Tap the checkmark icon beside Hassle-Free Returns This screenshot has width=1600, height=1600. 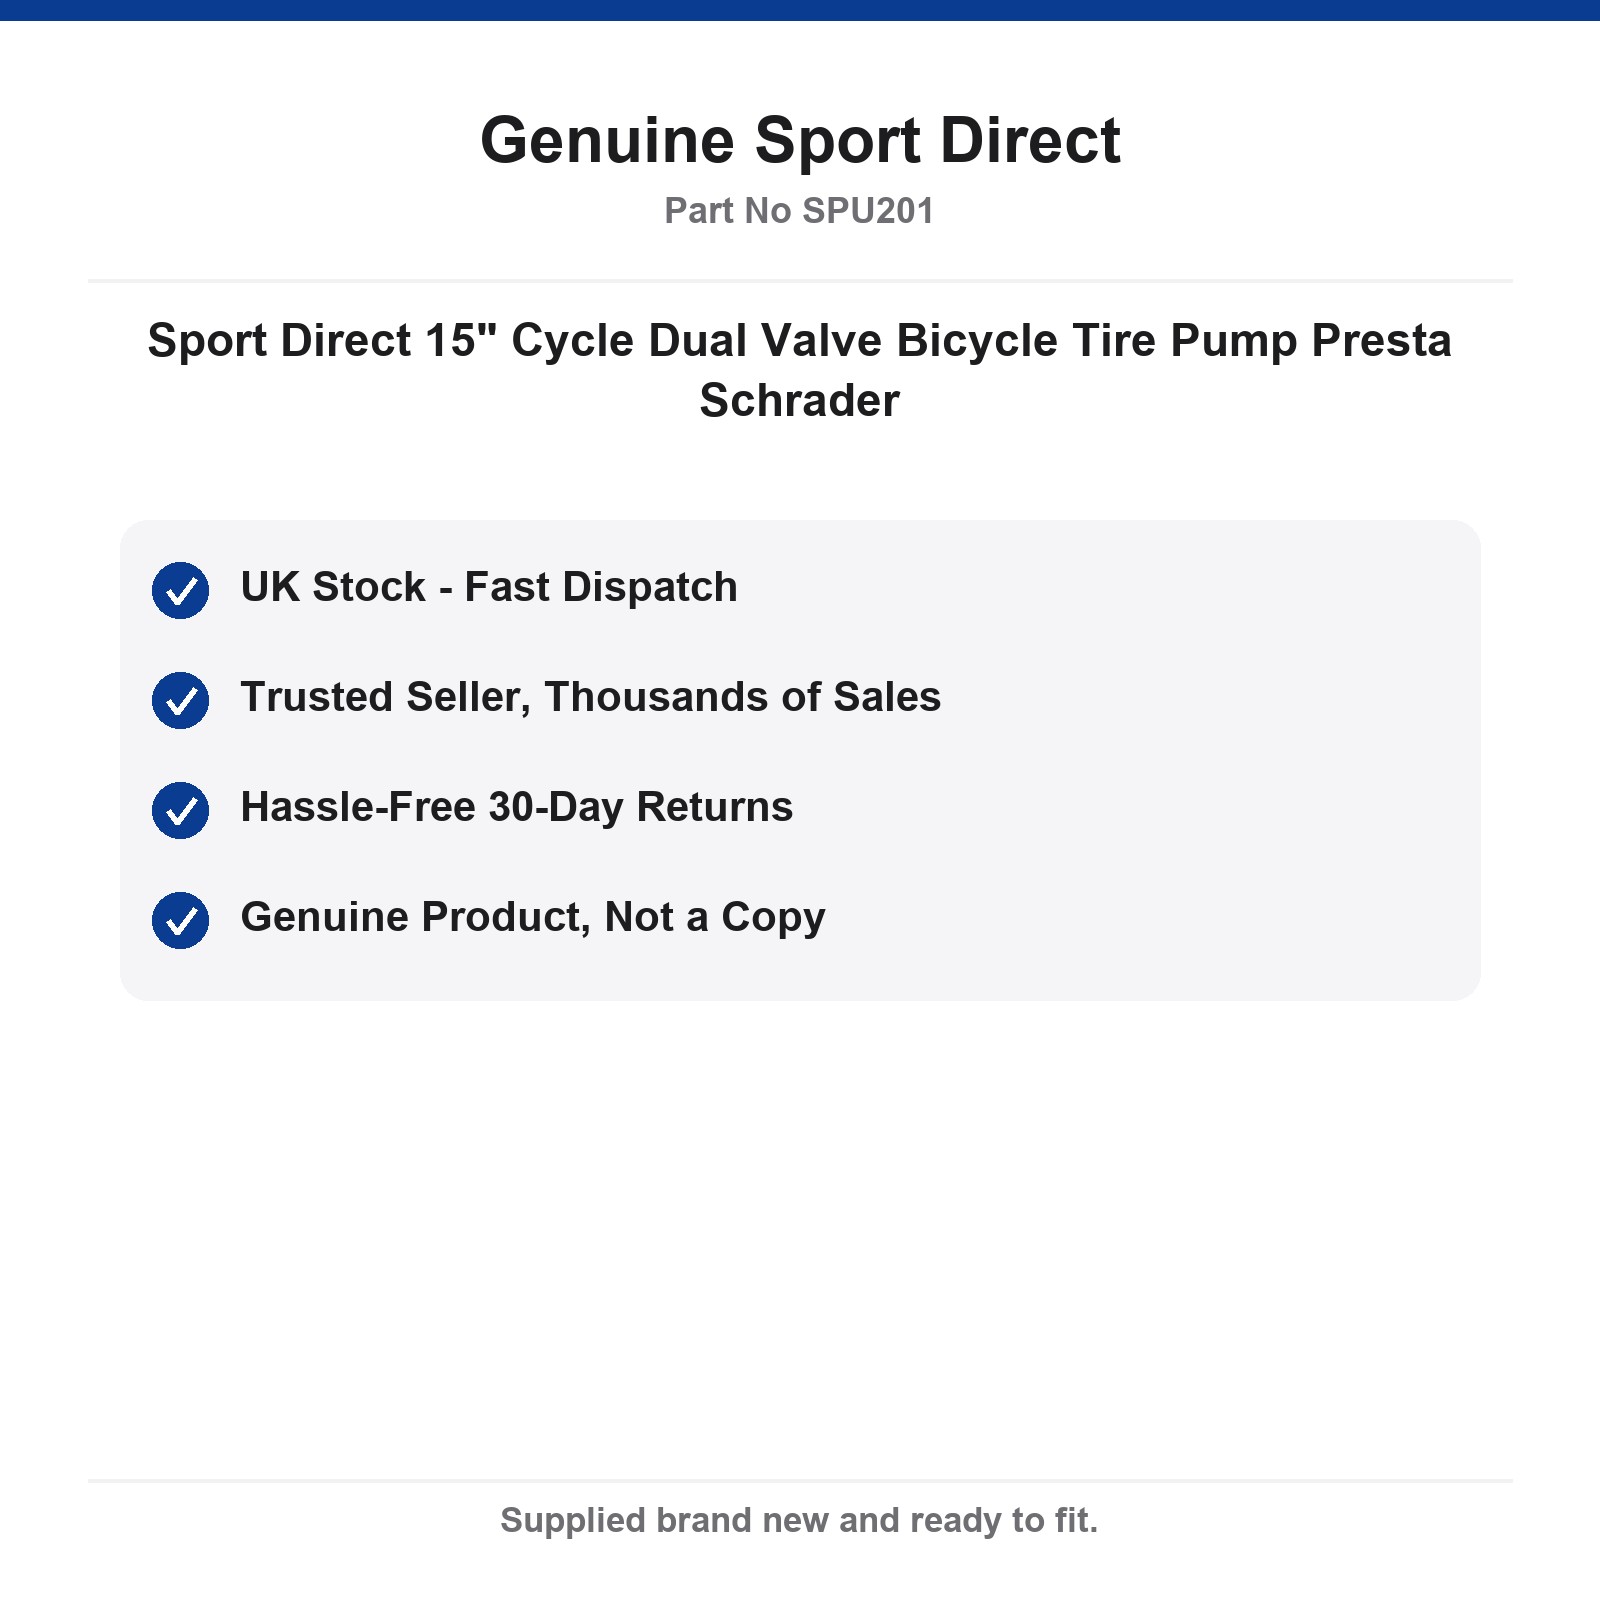180,810
